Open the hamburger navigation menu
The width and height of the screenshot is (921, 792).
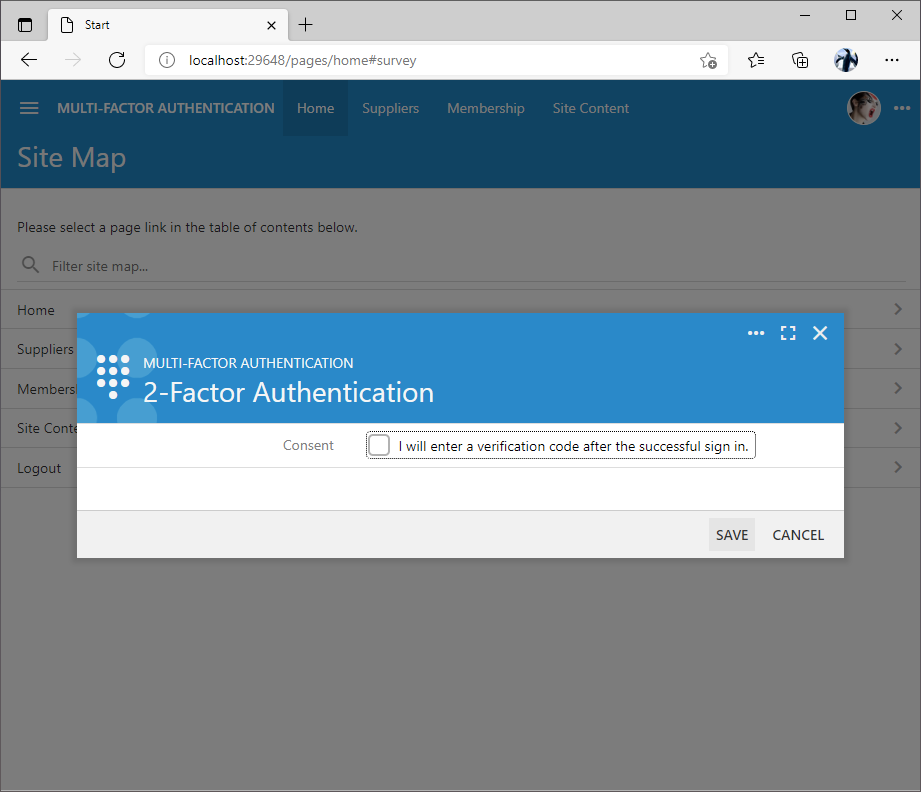click(29, 108)
